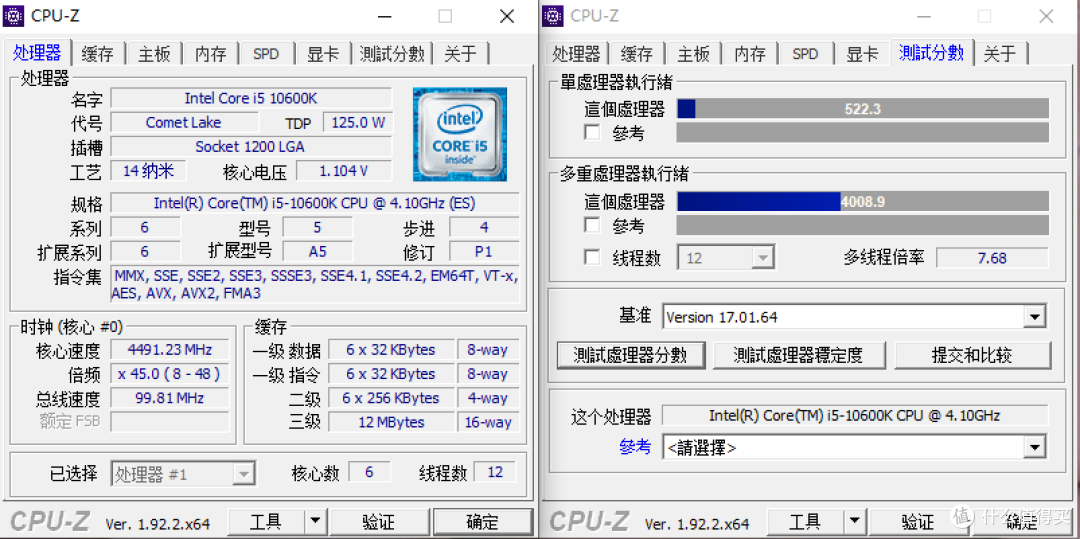
Task: Click the empty single thread reference bar
Action: tap(863, 132)
